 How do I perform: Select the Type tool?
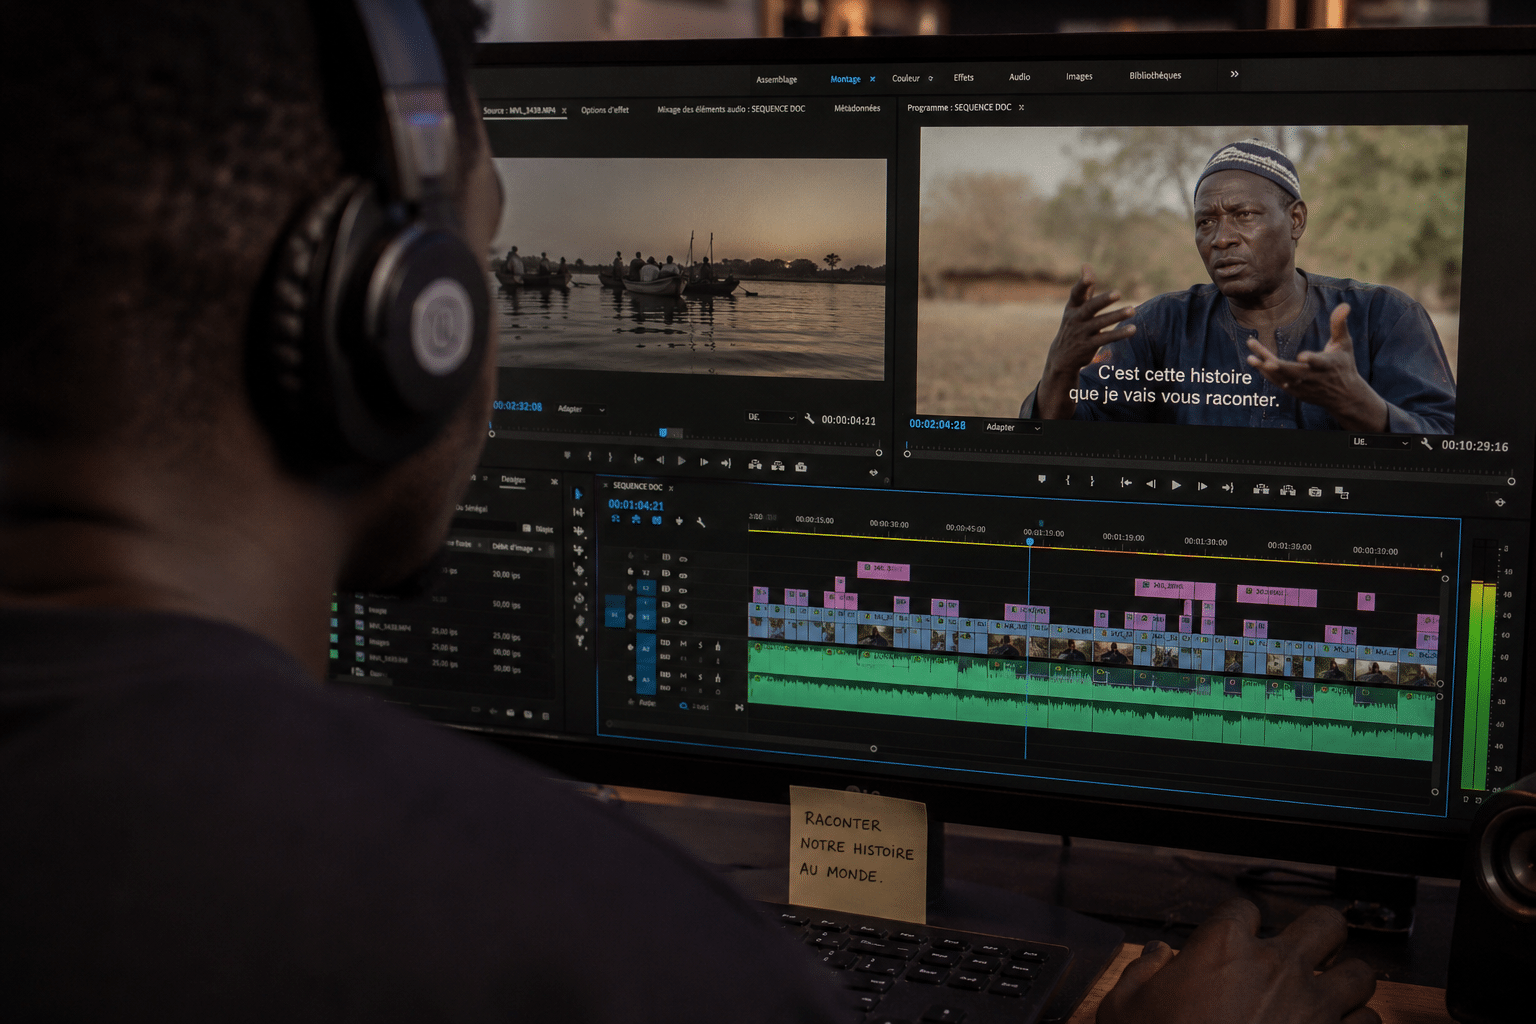(x=580, y=640)
